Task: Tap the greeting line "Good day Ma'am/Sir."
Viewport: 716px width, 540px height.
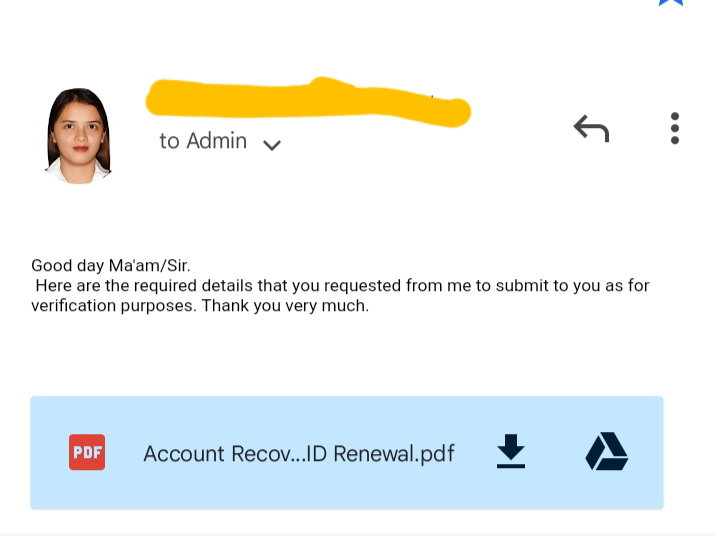Action: coord(111,265)
